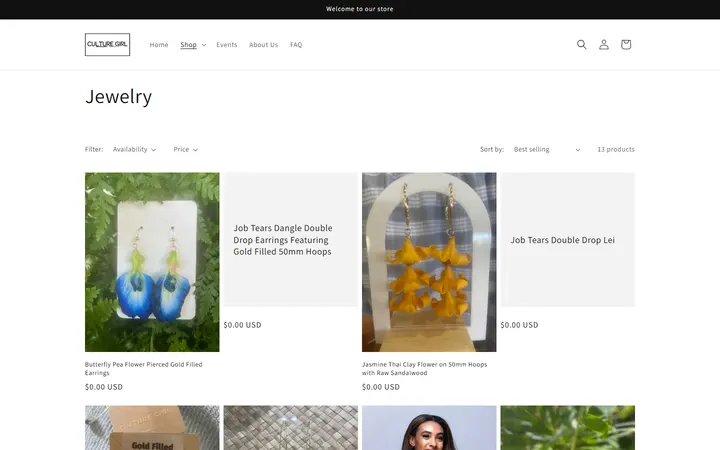This screenshot has height=450, width=720.
Task: Open the Job Tears Double Drop Lei card
Action: coord(568,240)
